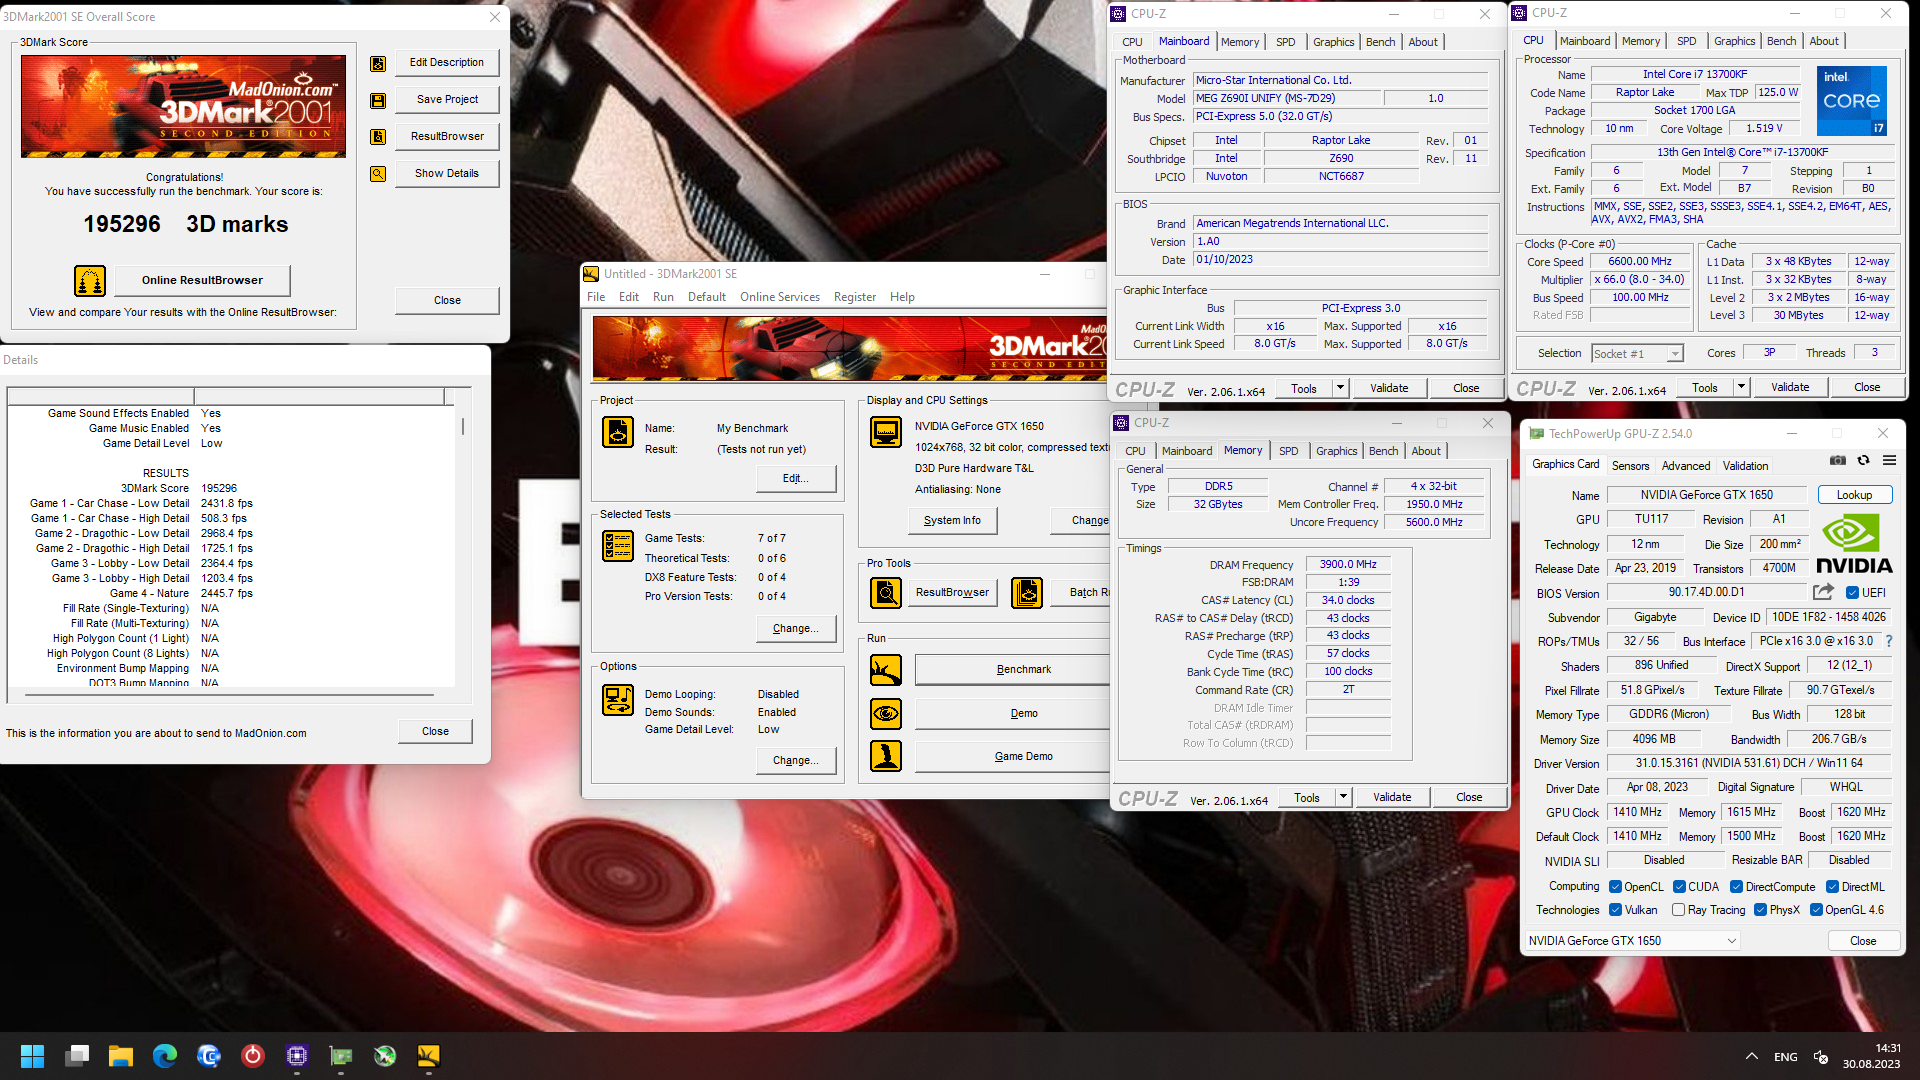Toggle the OpenGL 4.6 checkbox
The width and height of the screenshot is (1920, 1080).
point(1817,910)
